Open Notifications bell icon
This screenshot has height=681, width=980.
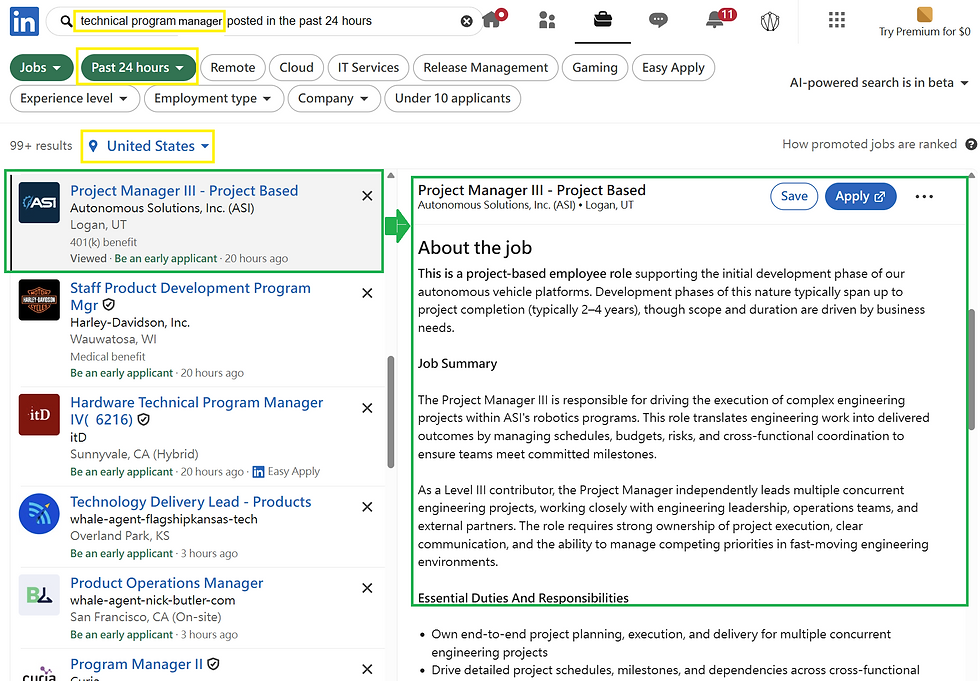pos(716,19)
